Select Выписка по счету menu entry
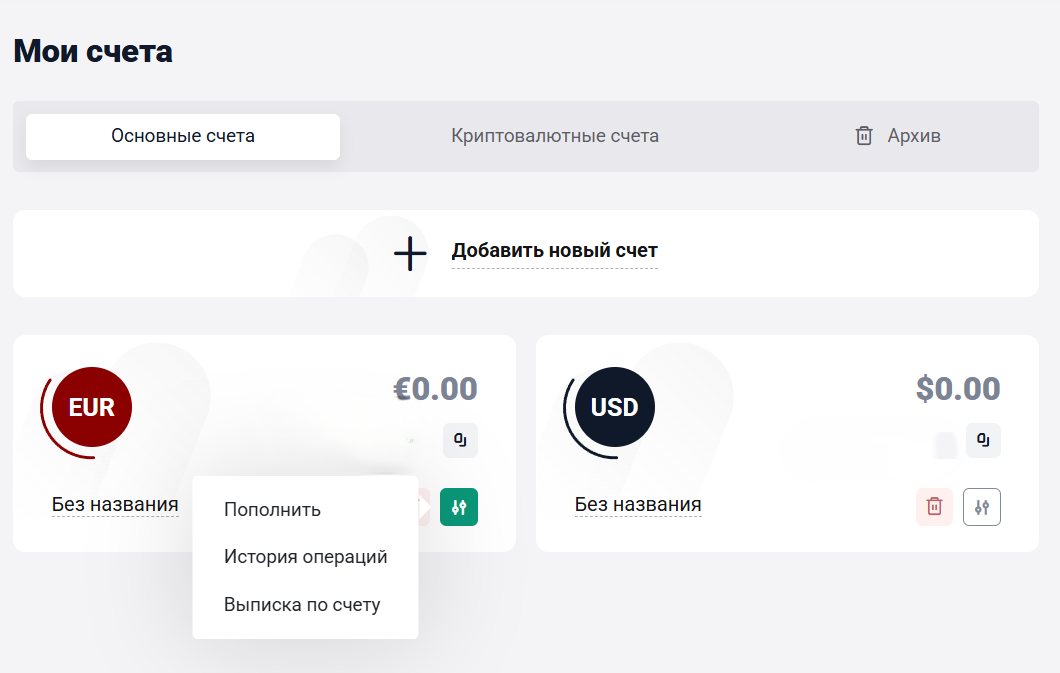Image resolution: width=1060 pixels, height=673 pixels. click(x=302, y=605)
